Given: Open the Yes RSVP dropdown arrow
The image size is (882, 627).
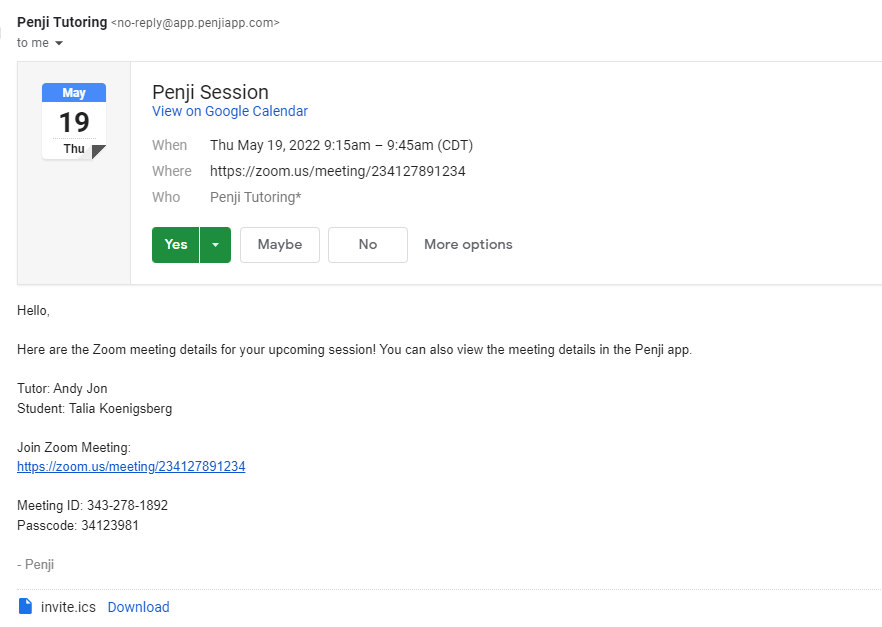Looking at the screenshot, I should click(x=215, y=245).
